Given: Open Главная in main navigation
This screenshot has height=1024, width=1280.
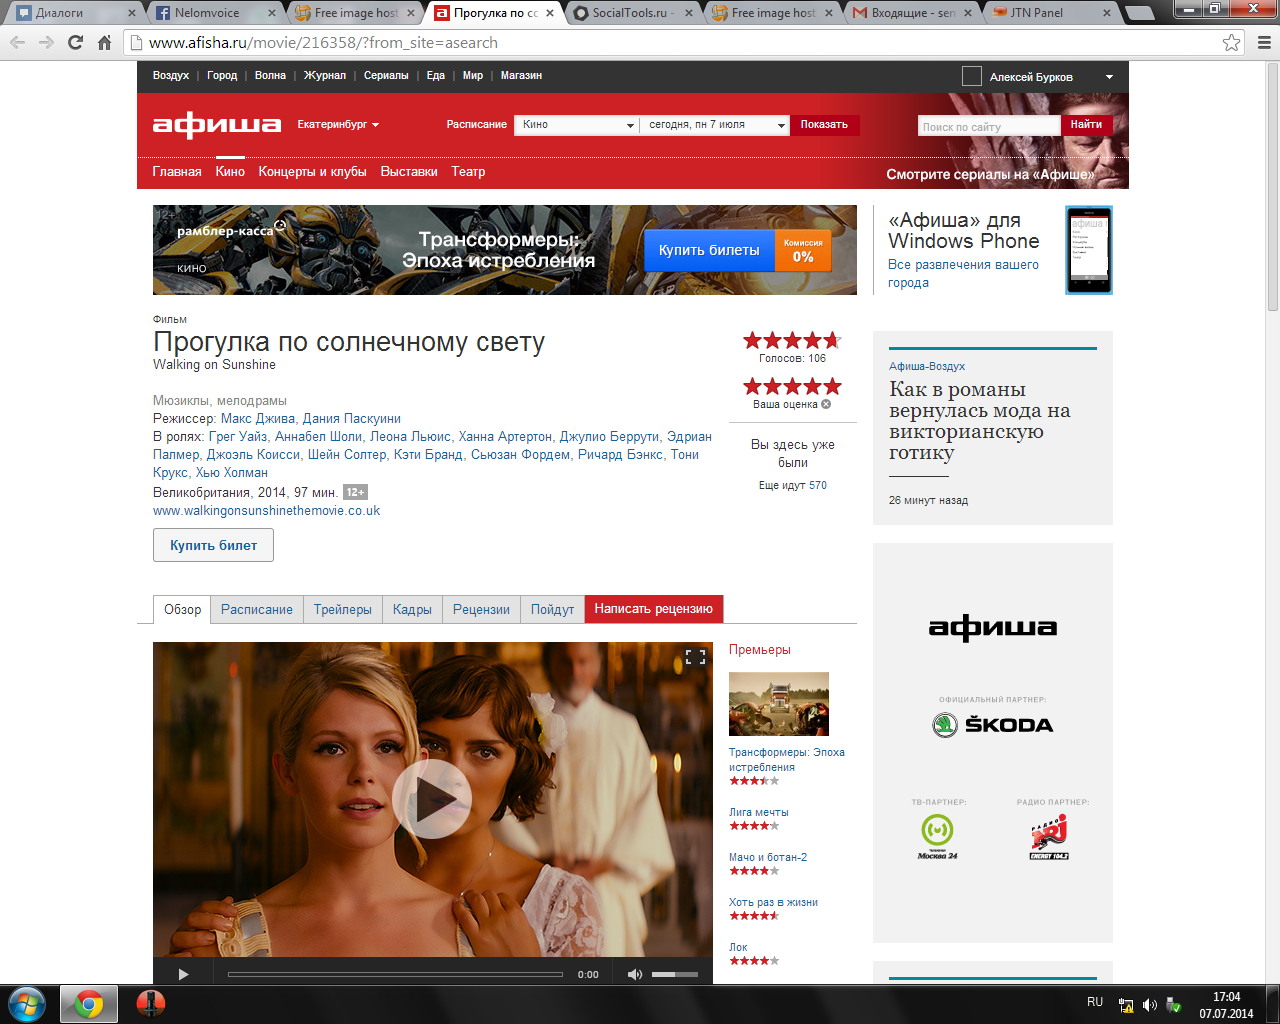Looking at the screenshot, I should tap(177, 172).
